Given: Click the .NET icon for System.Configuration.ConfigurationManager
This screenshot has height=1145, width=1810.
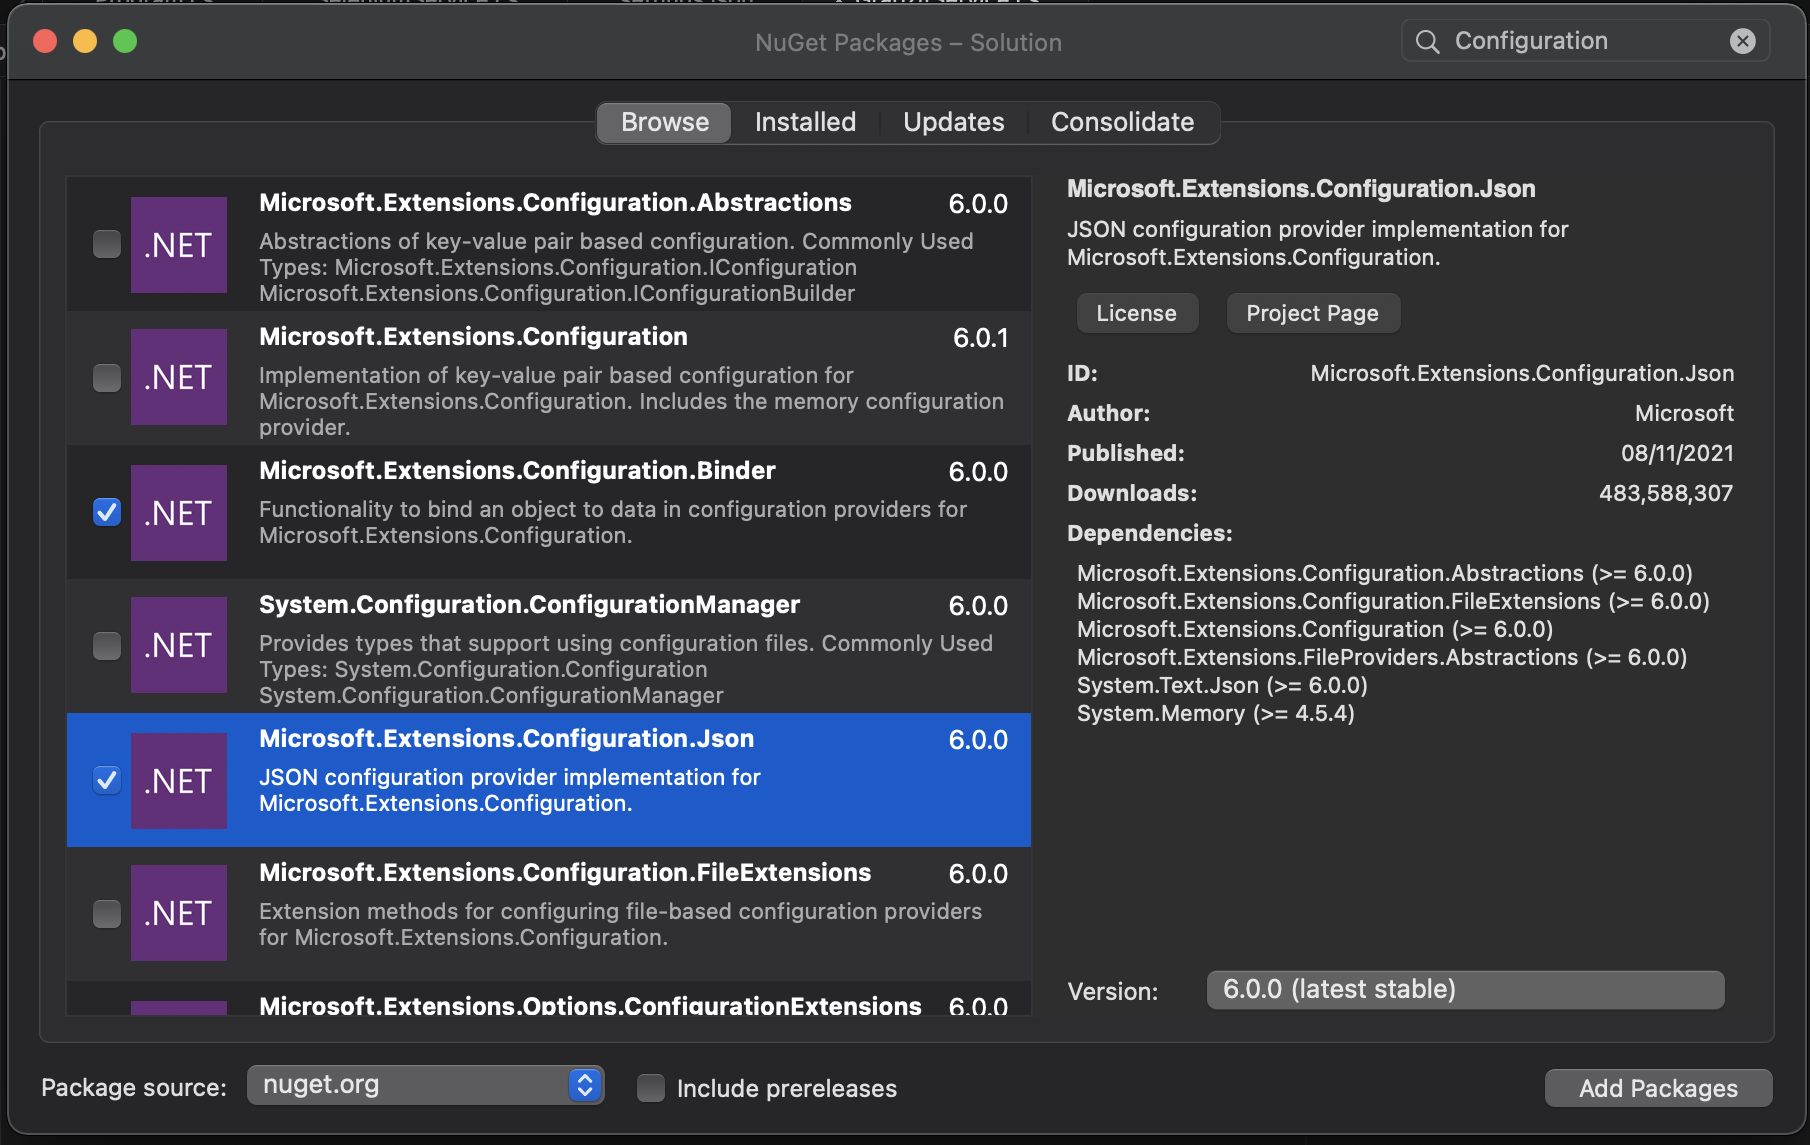Looking at the screenshot, I should click(x=178, y=646).
